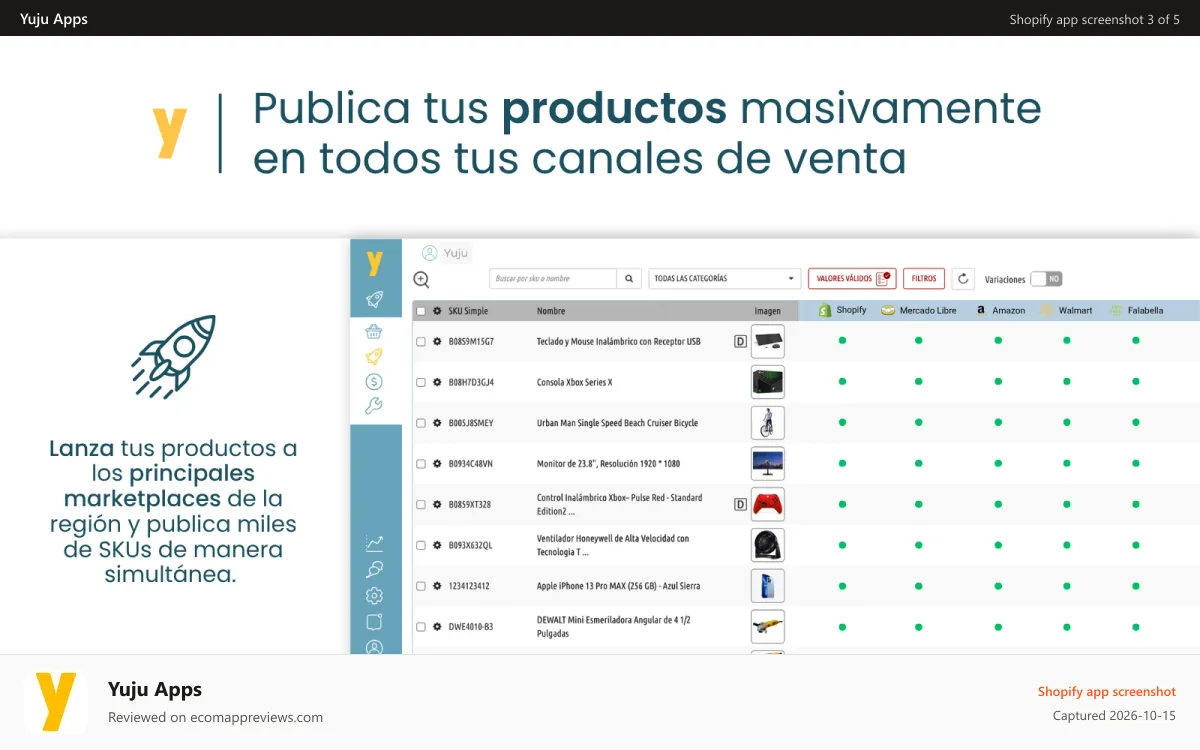The width and height of the screenshot is (1200, 750).
Task: Click the Mercado Libre column header
Action: [x=919, y=310]
